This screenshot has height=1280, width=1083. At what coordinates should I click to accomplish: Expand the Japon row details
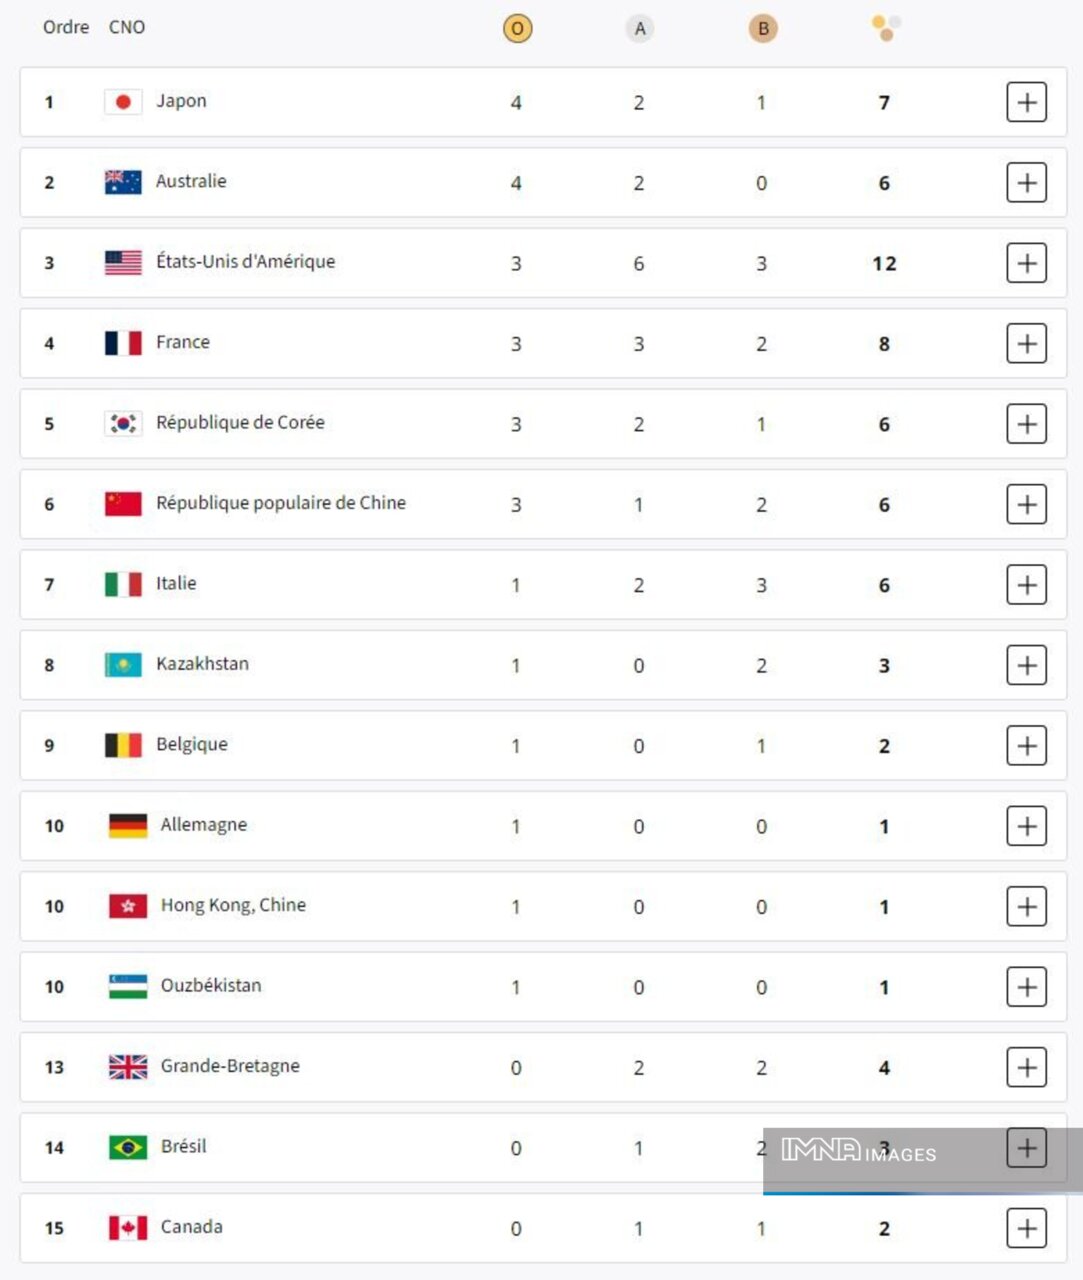pos(1026,102)
